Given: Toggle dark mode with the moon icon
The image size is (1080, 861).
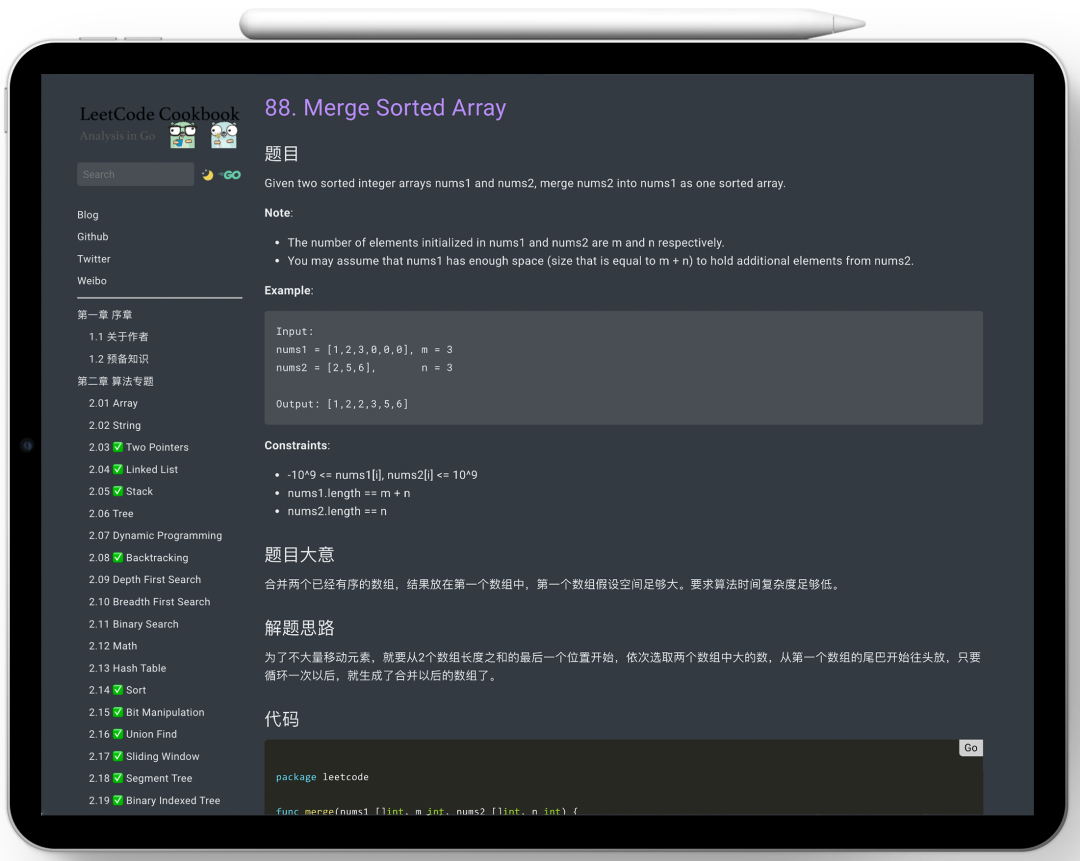Looking at the screenshot, I should tap(207, 174).
